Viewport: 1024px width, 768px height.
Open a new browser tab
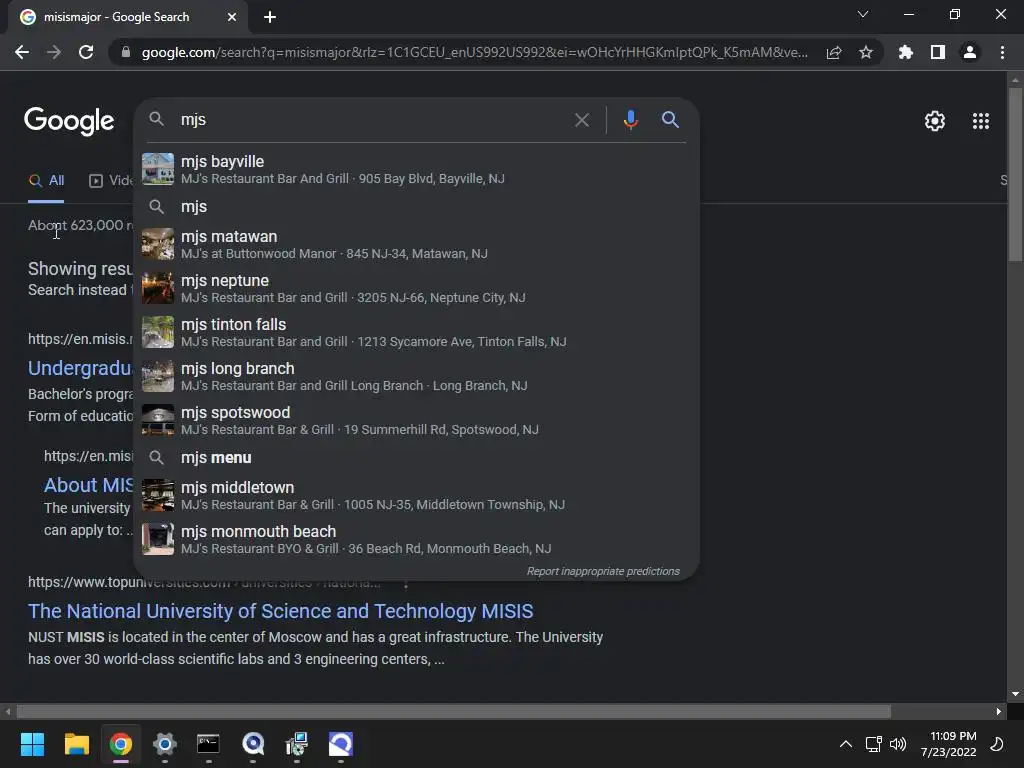(x=270, y=17)
